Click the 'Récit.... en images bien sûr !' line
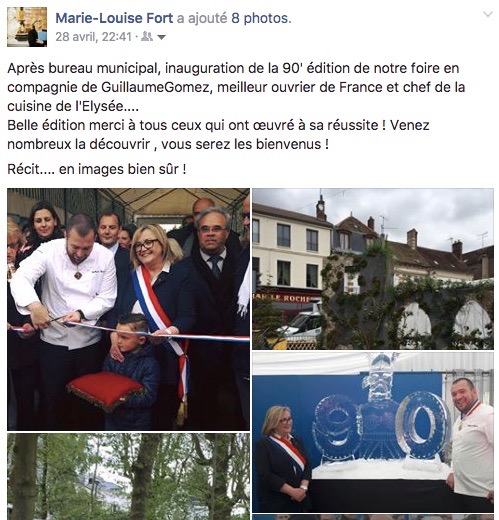 coord(97,169)
